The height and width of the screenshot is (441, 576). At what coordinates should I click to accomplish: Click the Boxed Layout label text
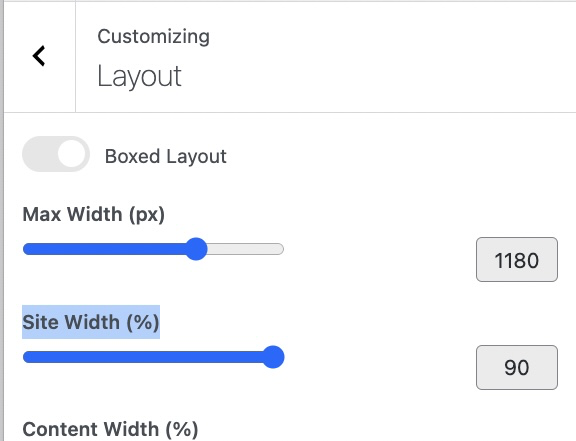(x=166, y=156)
